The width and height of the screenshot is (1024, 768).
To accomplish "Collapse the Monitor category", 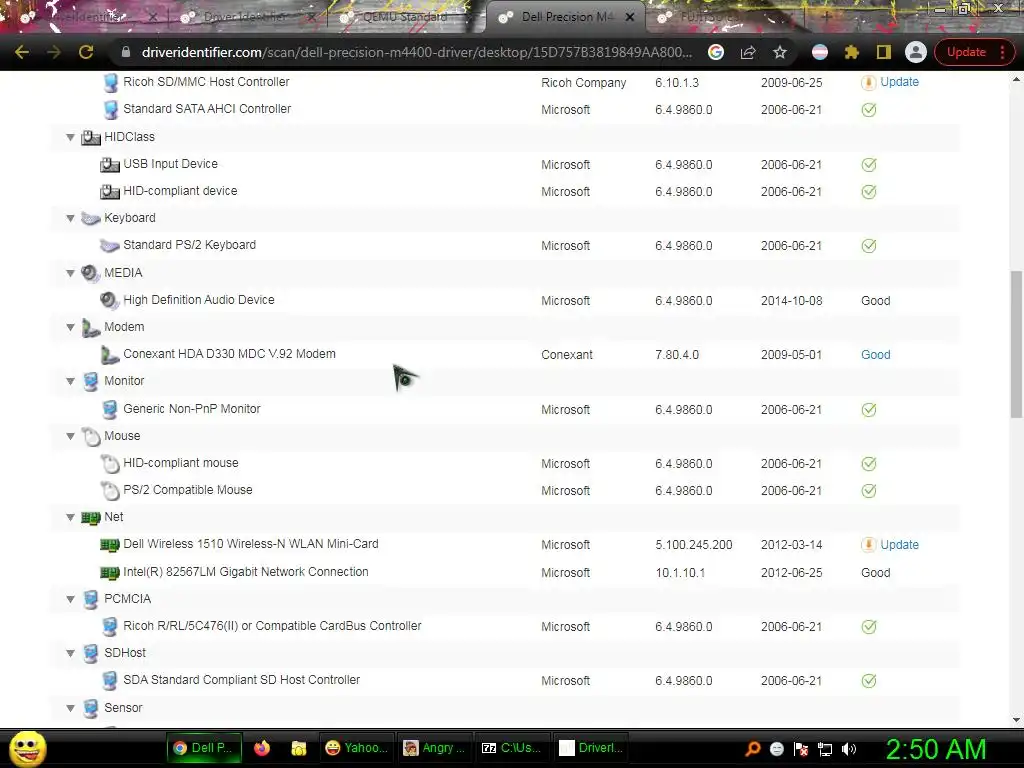I will (x=70, y=381).
